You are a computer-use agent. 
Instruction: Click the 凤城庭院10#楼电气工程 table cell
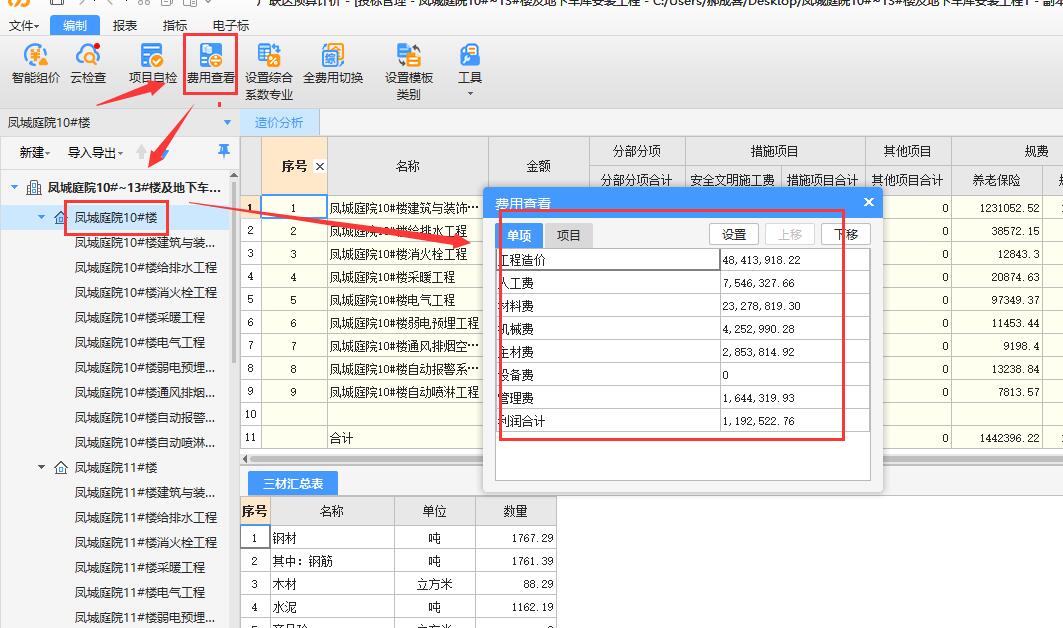coord(406,300)
